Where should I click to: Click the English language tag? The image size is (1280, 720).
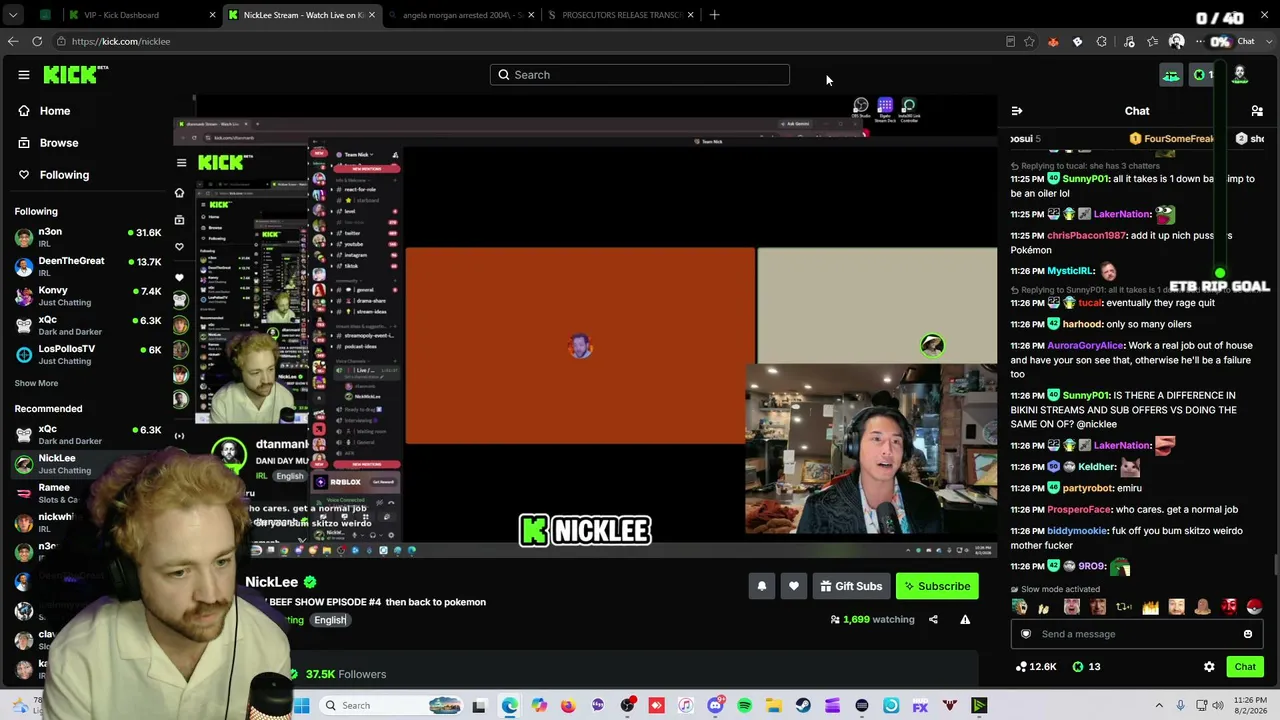point(330,620)
